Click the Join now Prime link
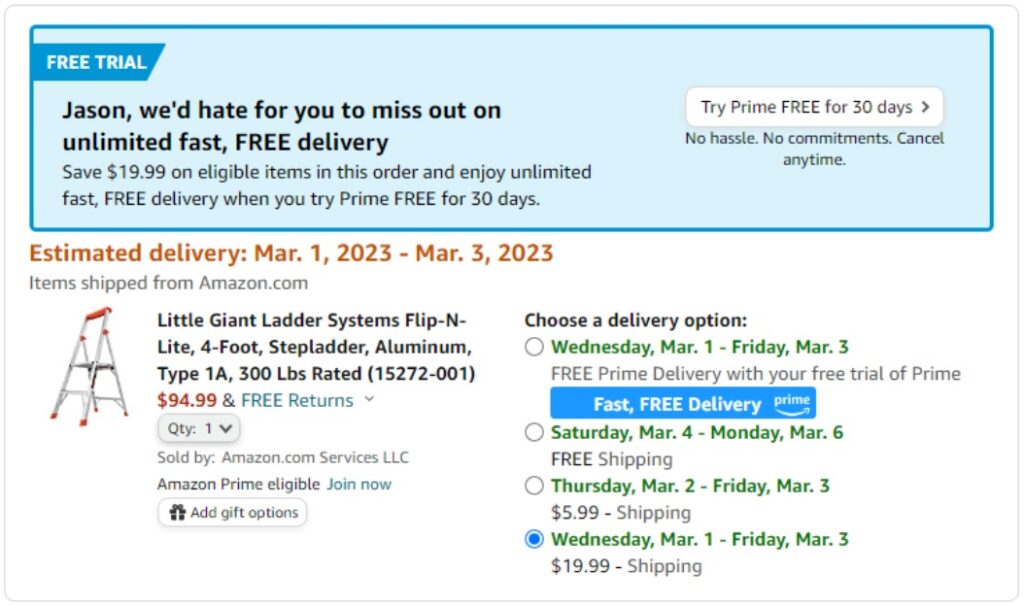Screen dimensions: 1024x605 (x=359, y=484)
